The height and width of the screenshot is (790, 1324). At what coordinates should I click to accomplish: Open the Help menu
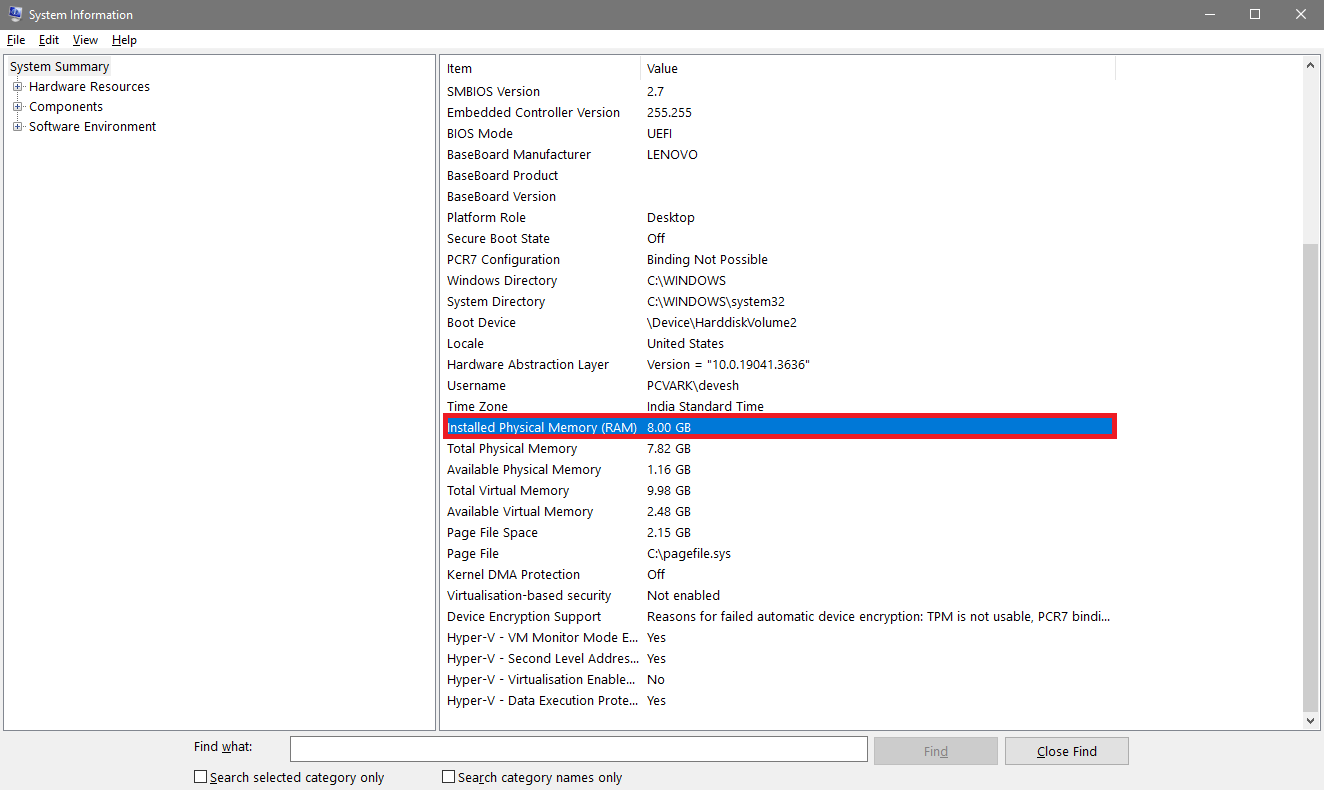pos(124,40)
